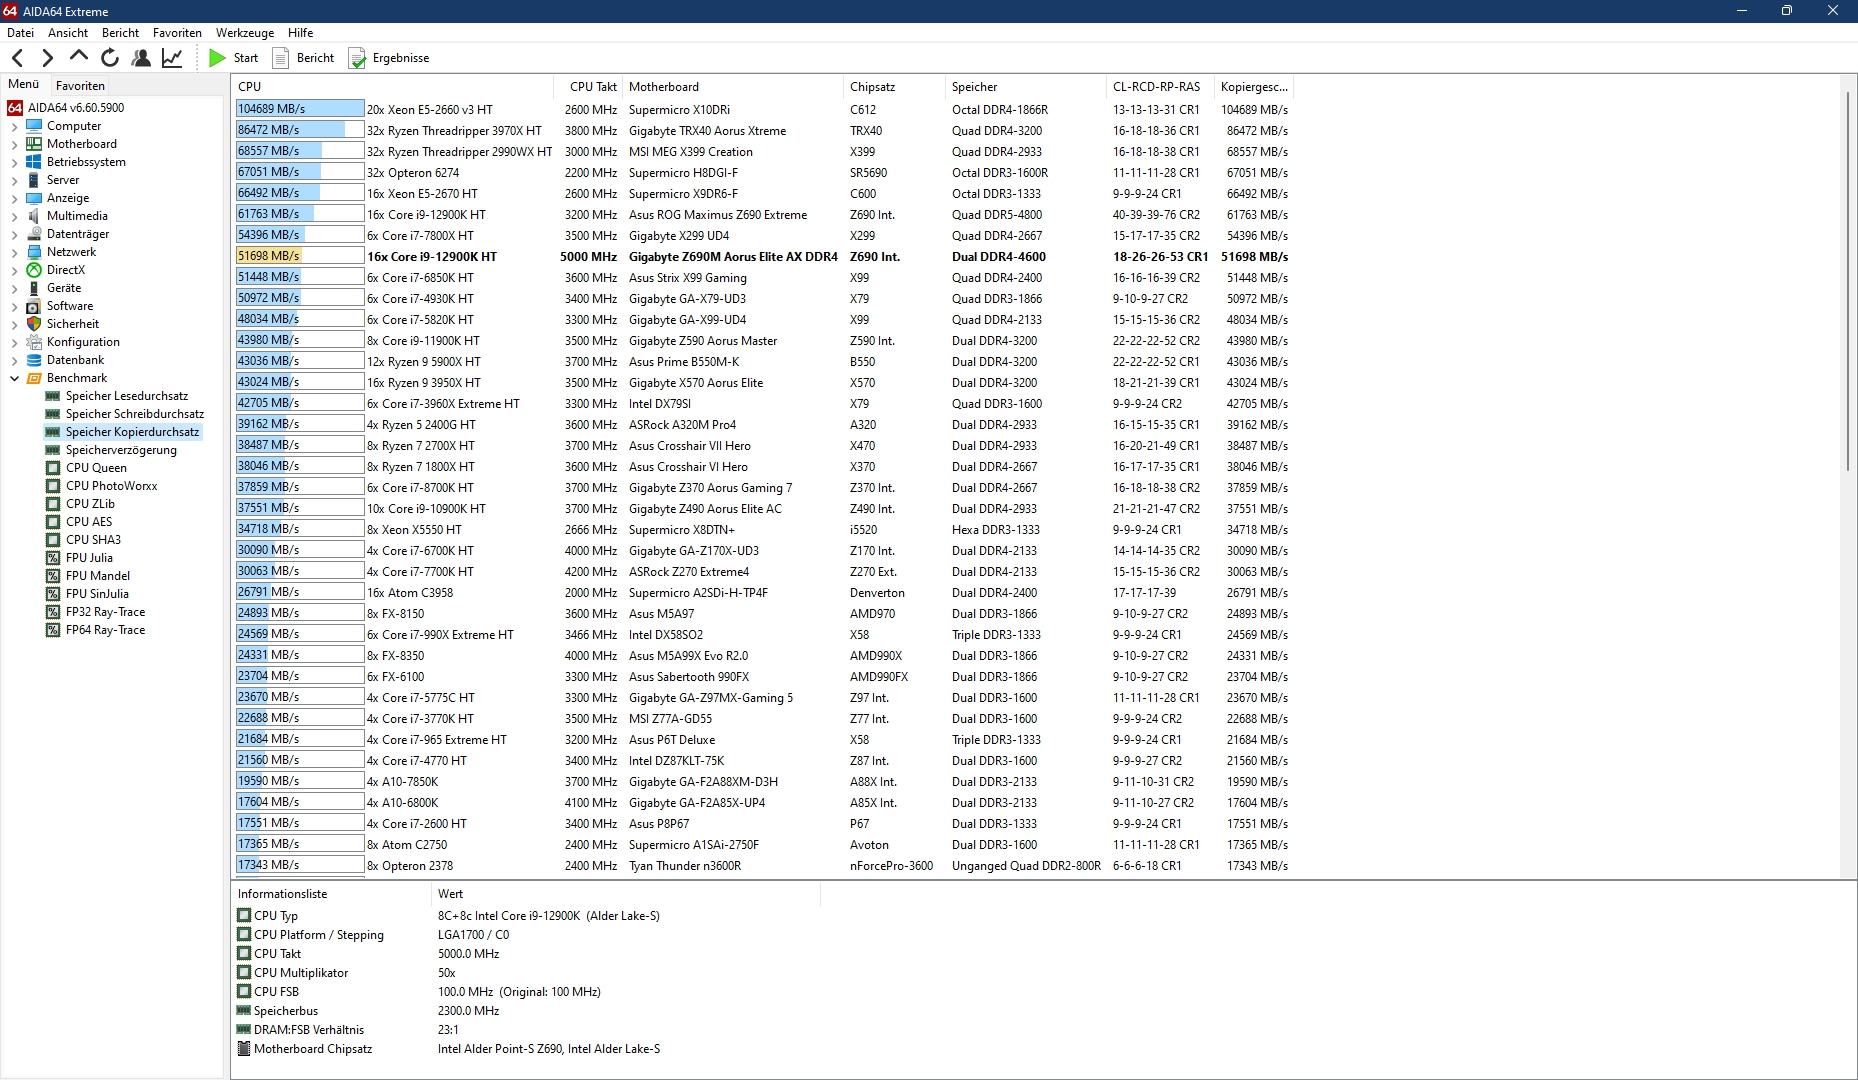Click the Konfiguration icon in tree
The image size is (1858, 1080).
tap(34, 342)
